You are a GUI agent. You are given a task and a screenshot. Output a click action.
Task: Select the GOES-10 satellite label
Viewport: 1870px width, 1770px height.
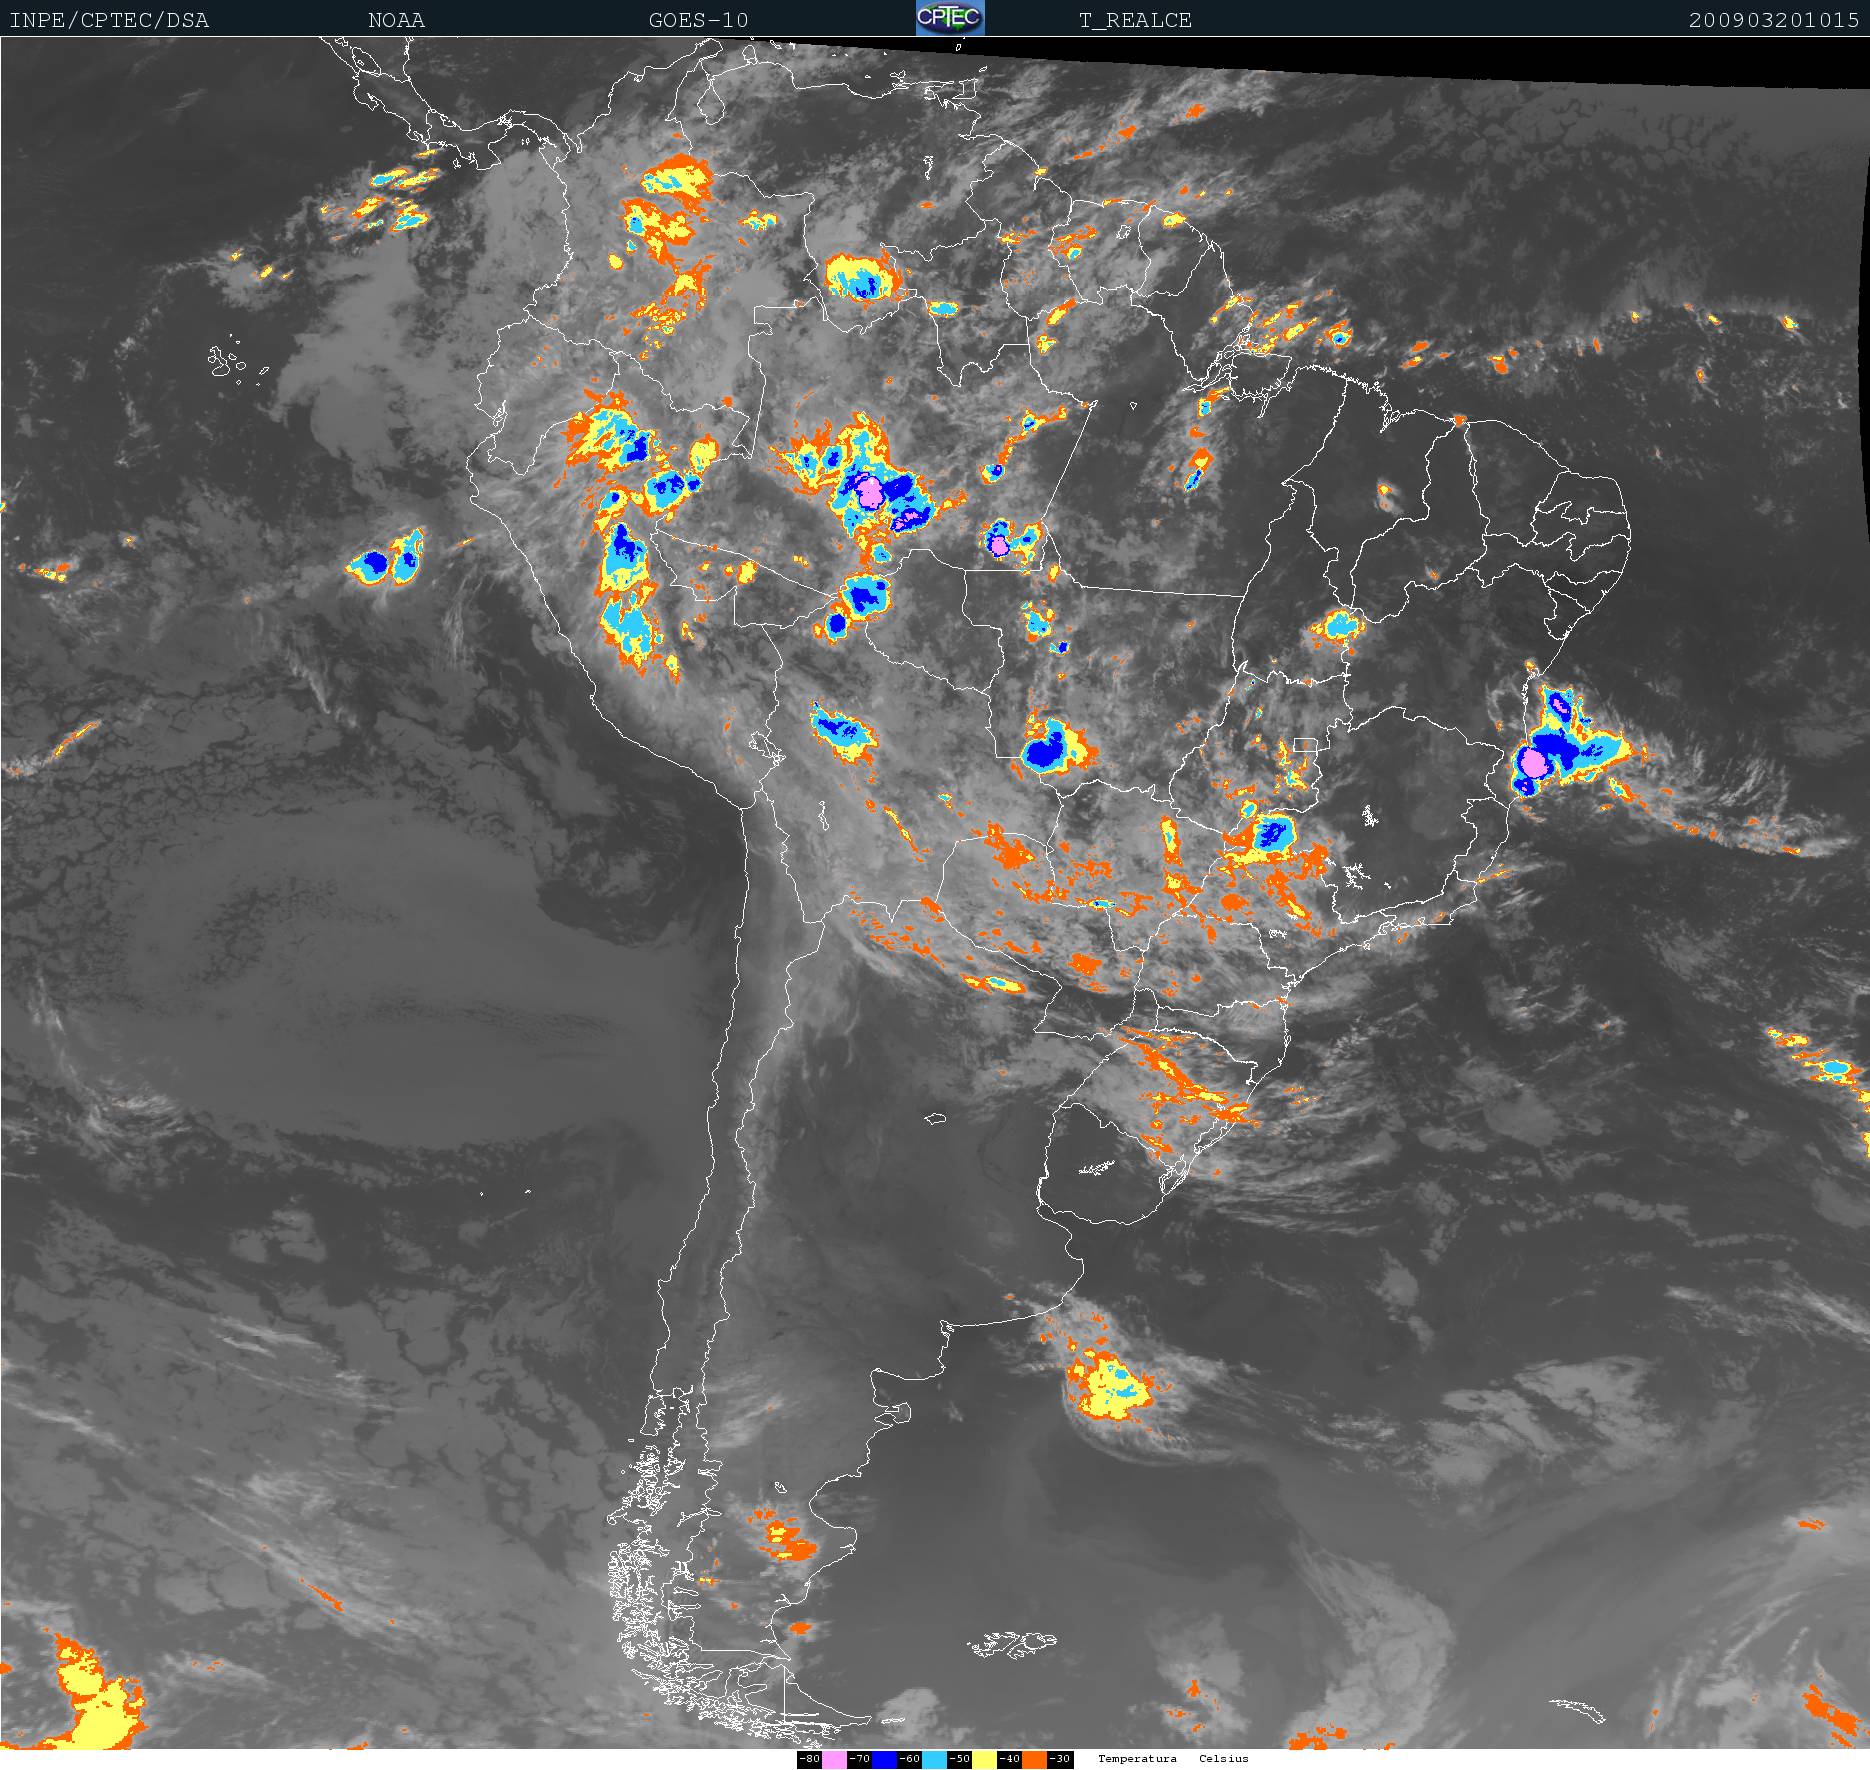click(698, 20)
